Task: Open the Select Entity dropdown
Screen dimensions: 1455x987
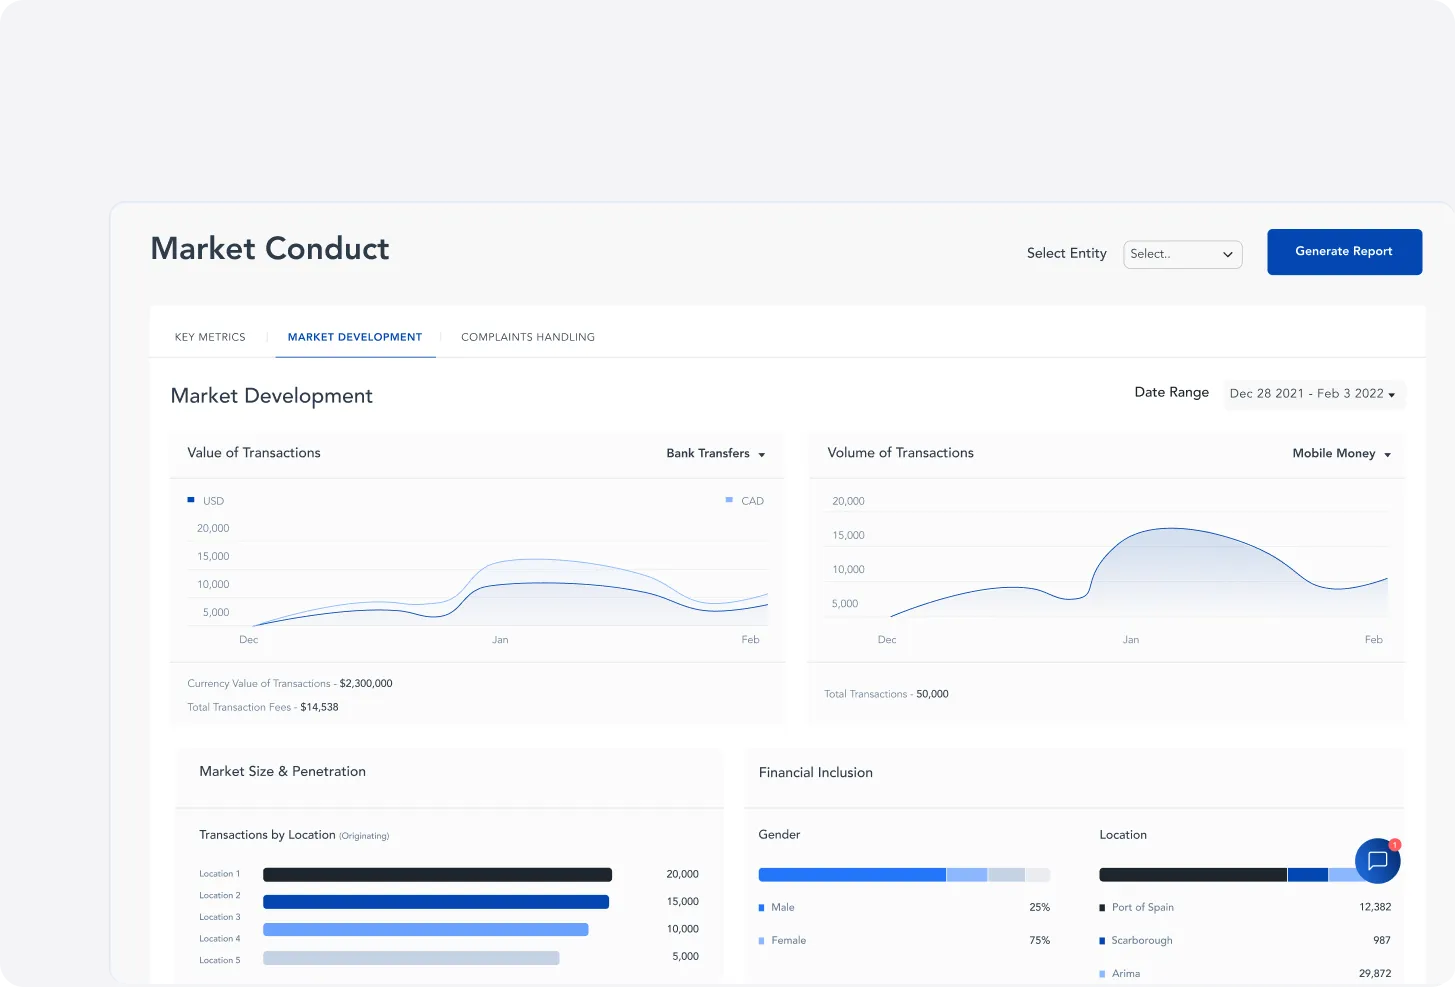Action: 1182,254
